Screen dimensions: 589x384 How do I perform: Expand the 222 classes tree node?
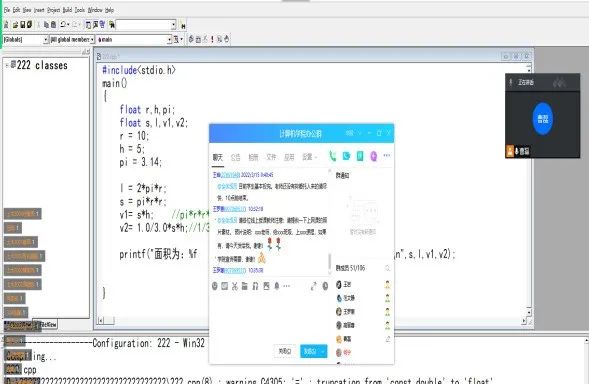6,65
